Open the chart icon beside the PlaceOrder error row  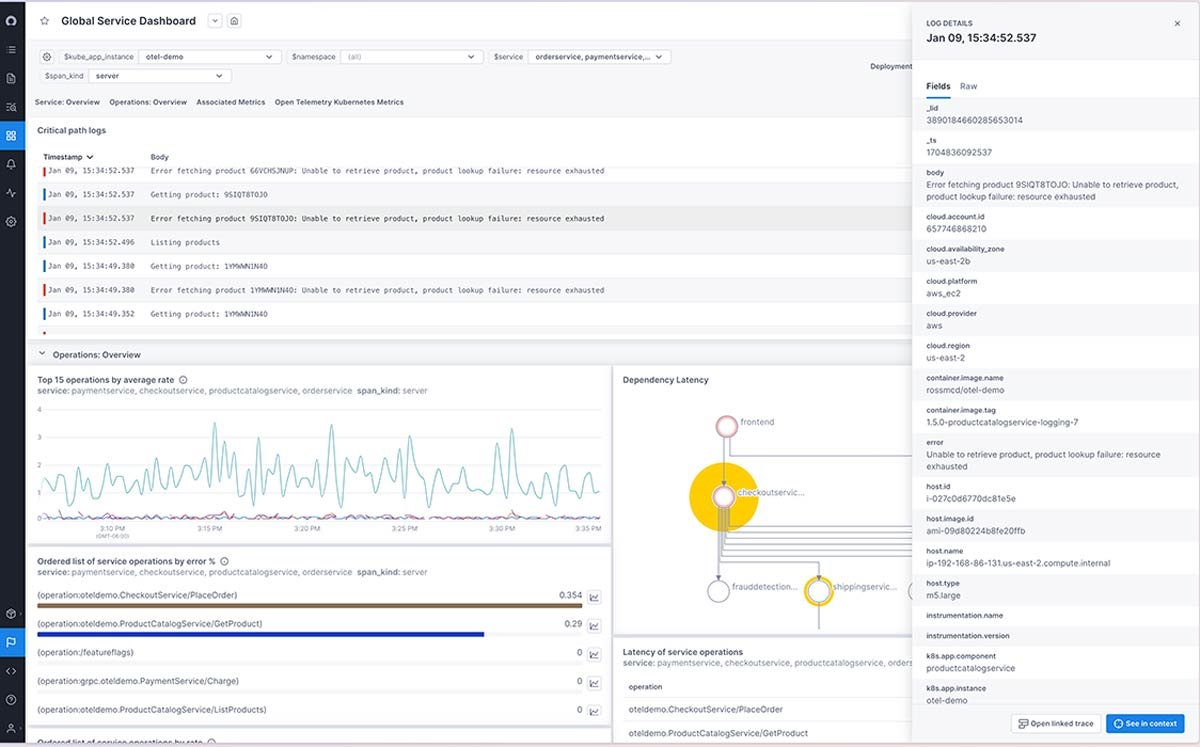[595, 595]
